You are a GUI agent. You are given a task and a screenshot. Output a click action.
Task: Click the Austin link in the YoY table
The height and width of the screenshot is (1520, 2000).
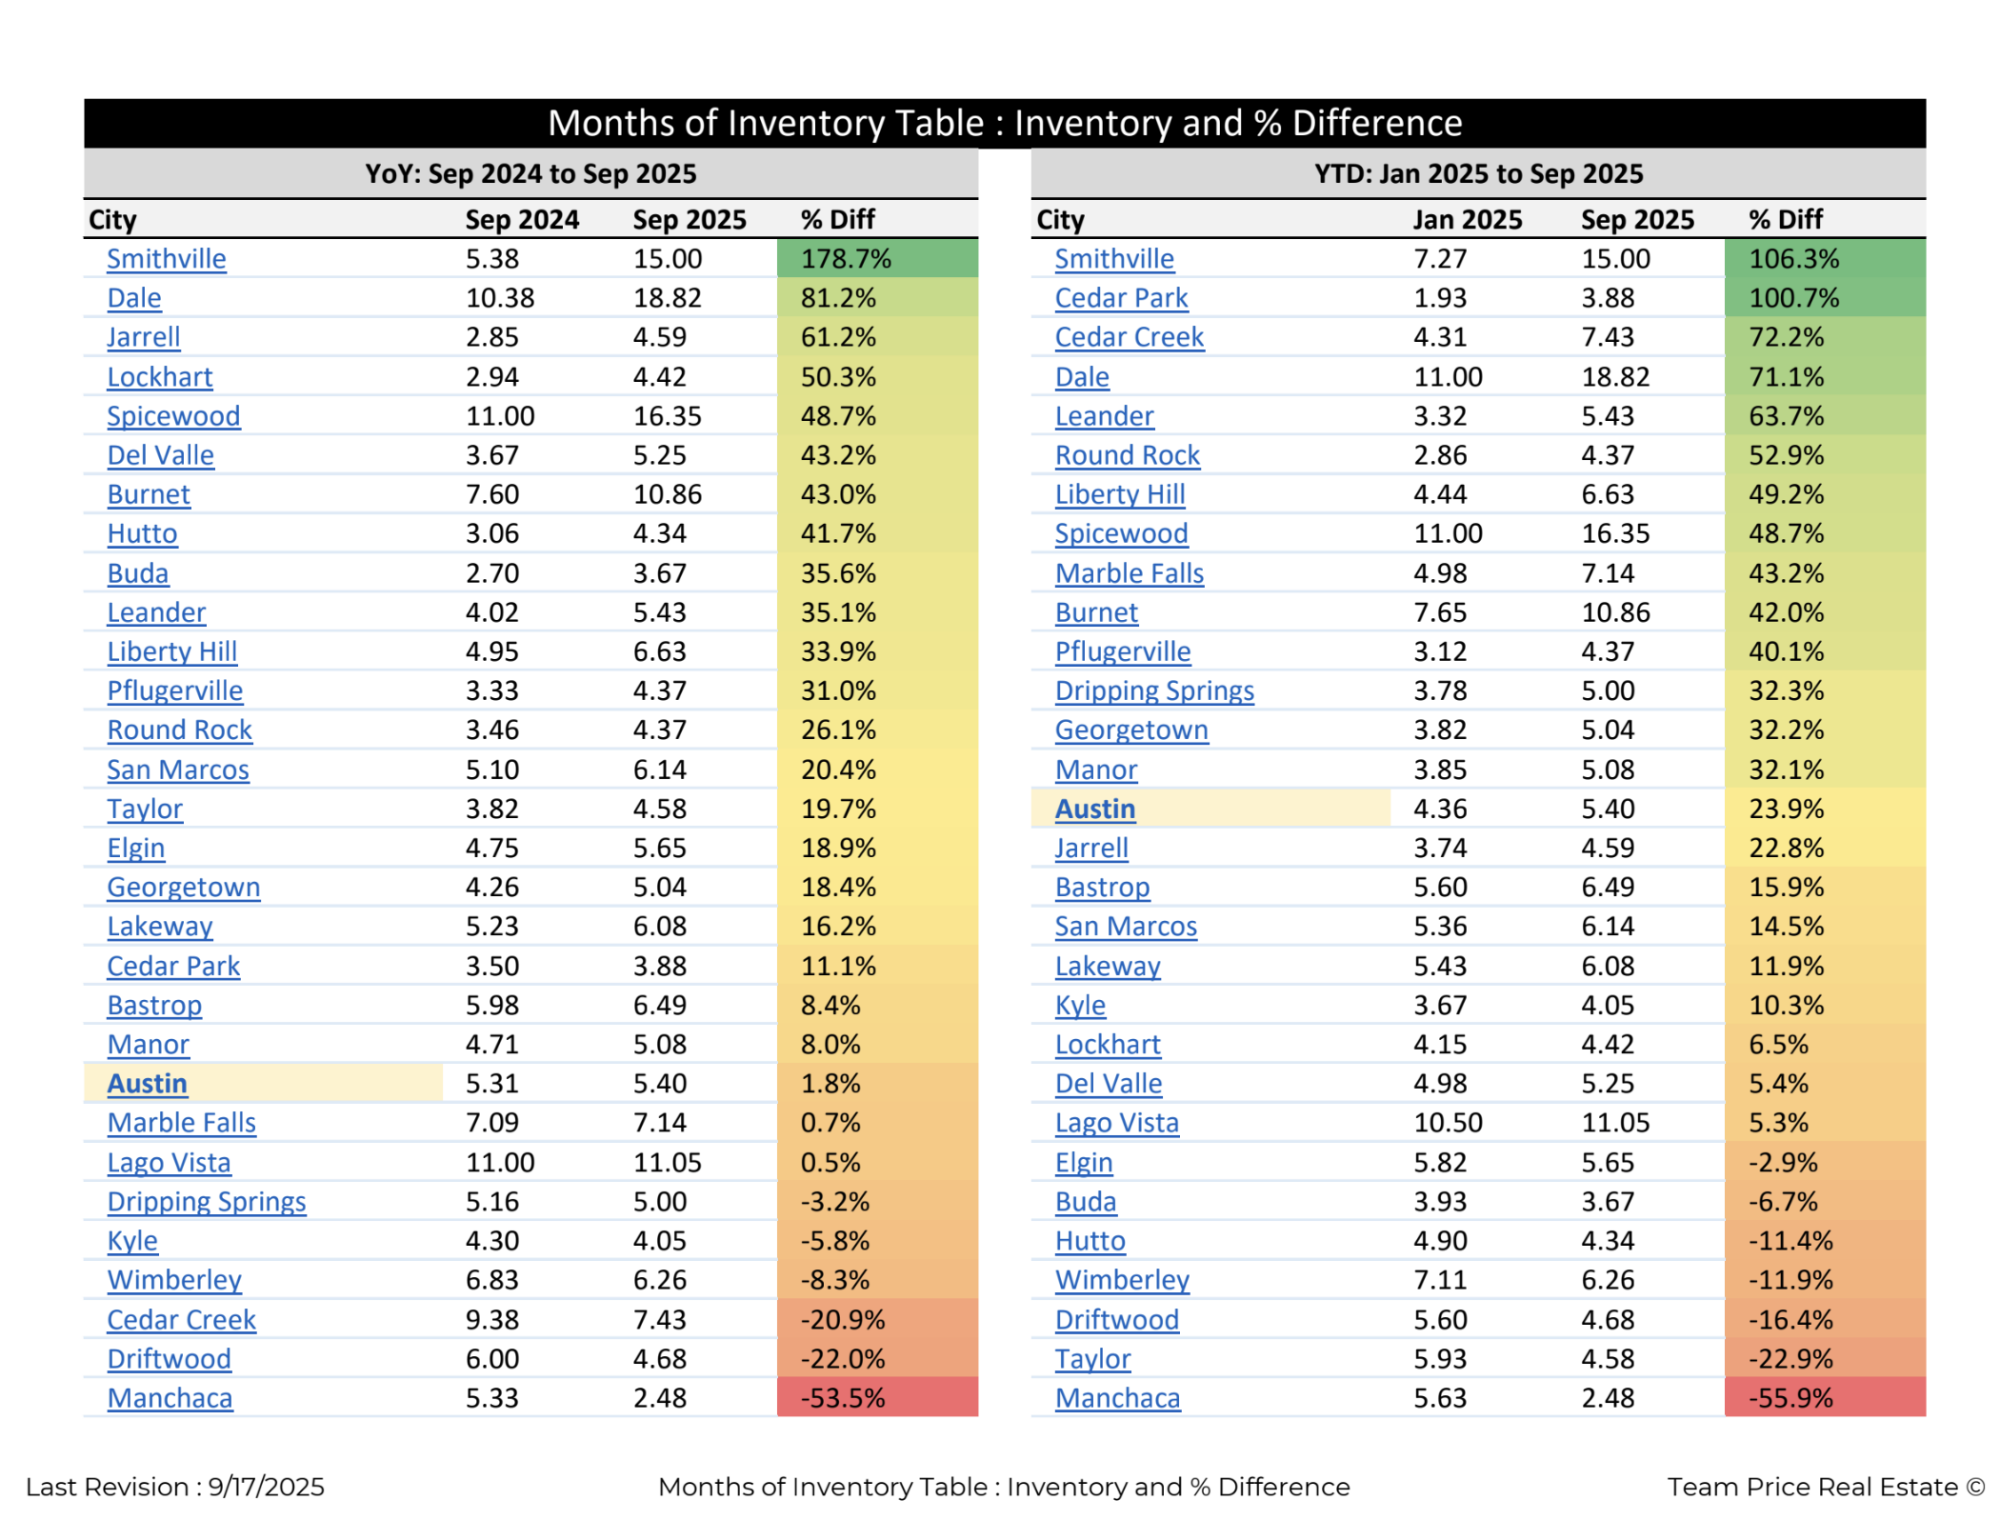click(147, 1084)
